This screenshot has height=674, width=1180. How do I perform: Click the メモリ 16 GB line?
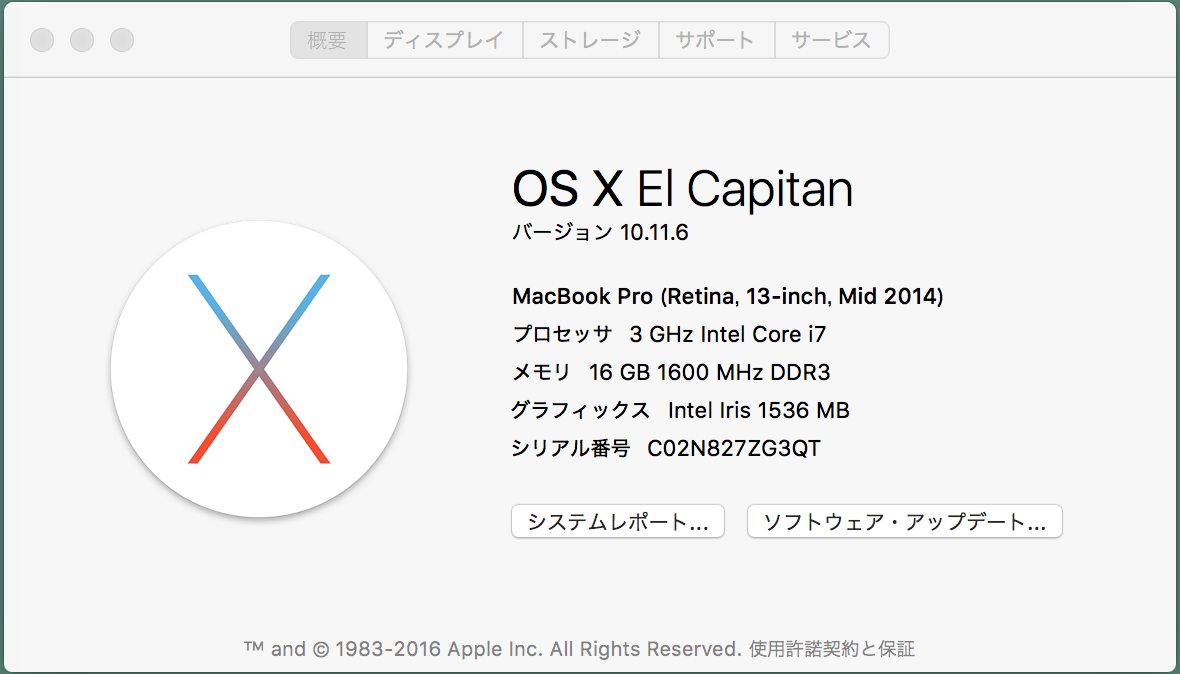click(x=671, y=372)
